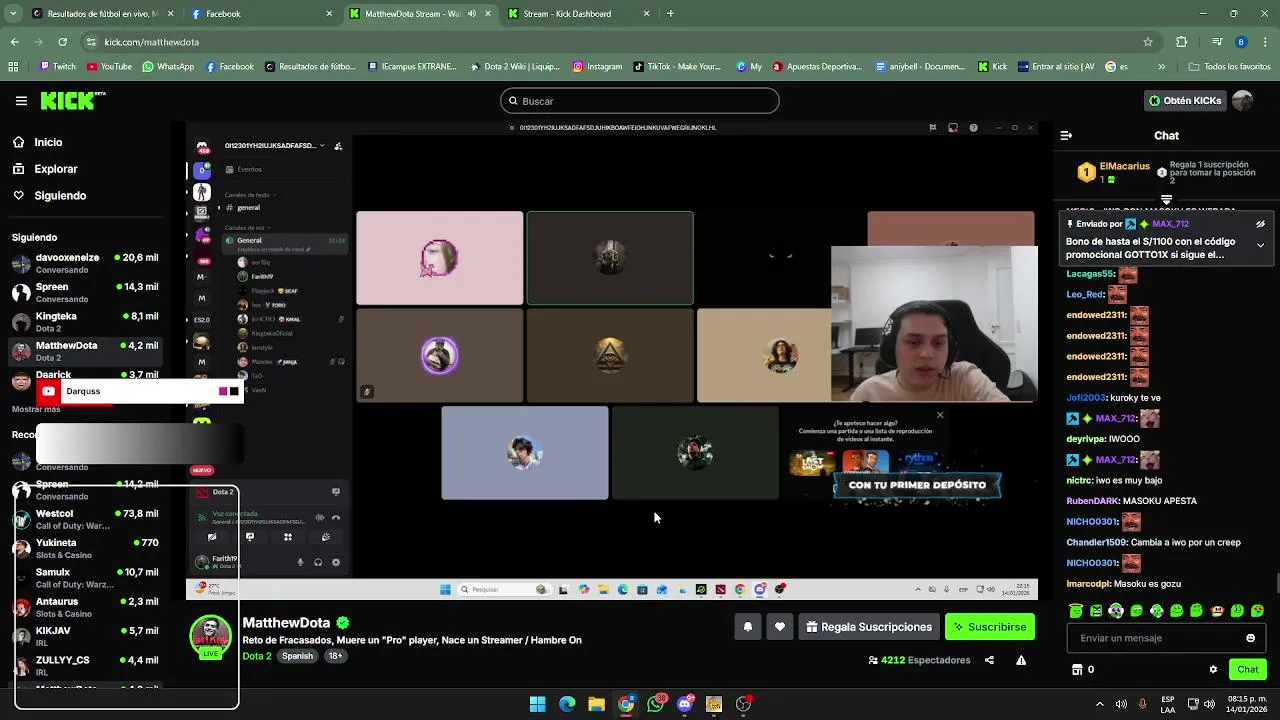
Task: Open the emote picker smiley icon
Action: click(x=1250, y=638)
